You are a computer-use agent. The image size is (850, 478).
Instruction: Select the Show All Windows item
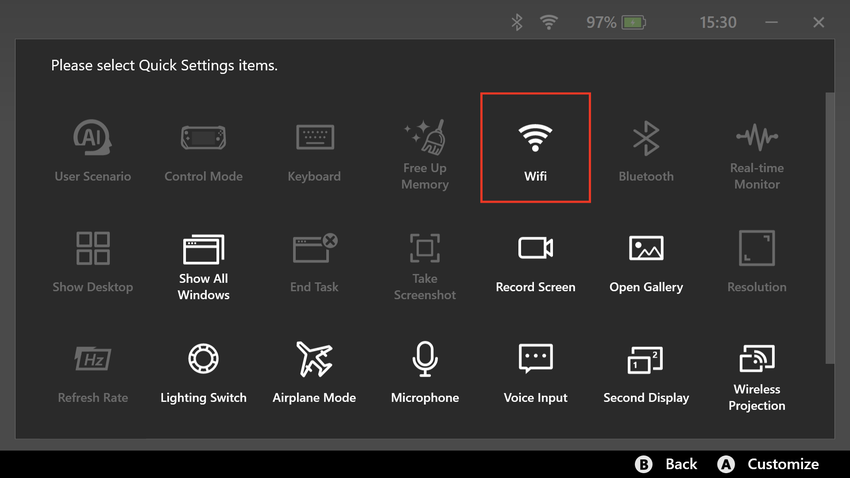pyautogui.click(x=203, y=263)
